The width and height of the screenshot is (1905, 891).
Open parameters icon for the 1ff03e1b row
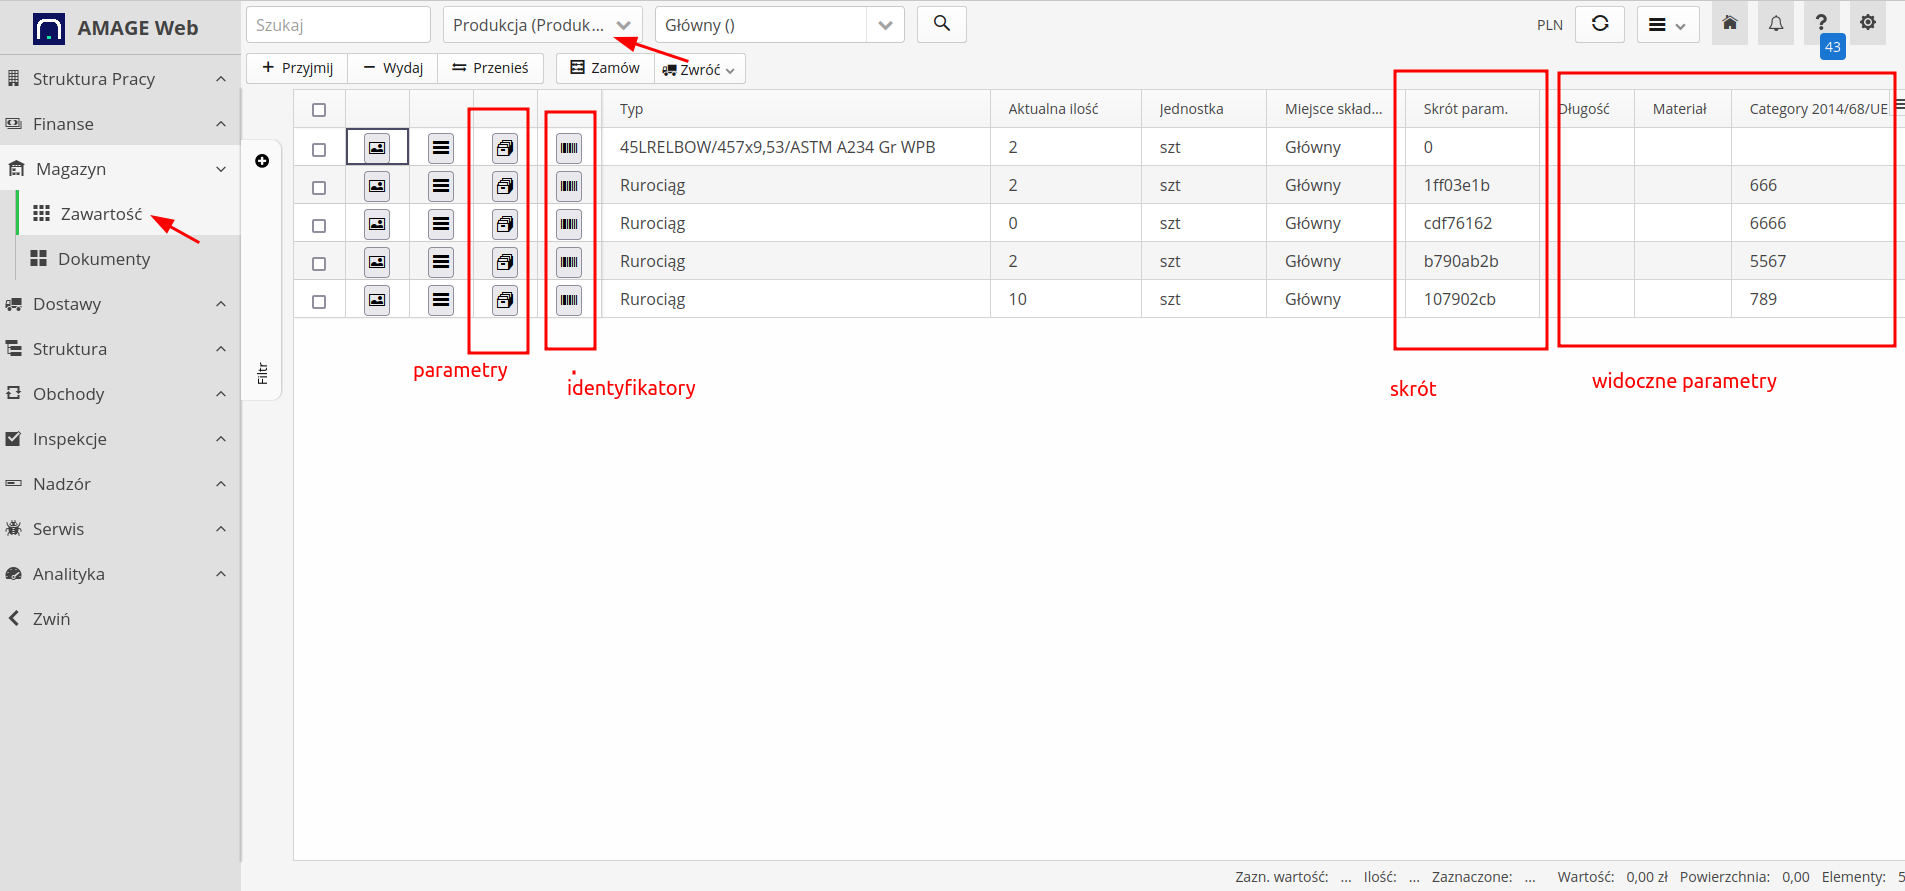click(505, 186)
